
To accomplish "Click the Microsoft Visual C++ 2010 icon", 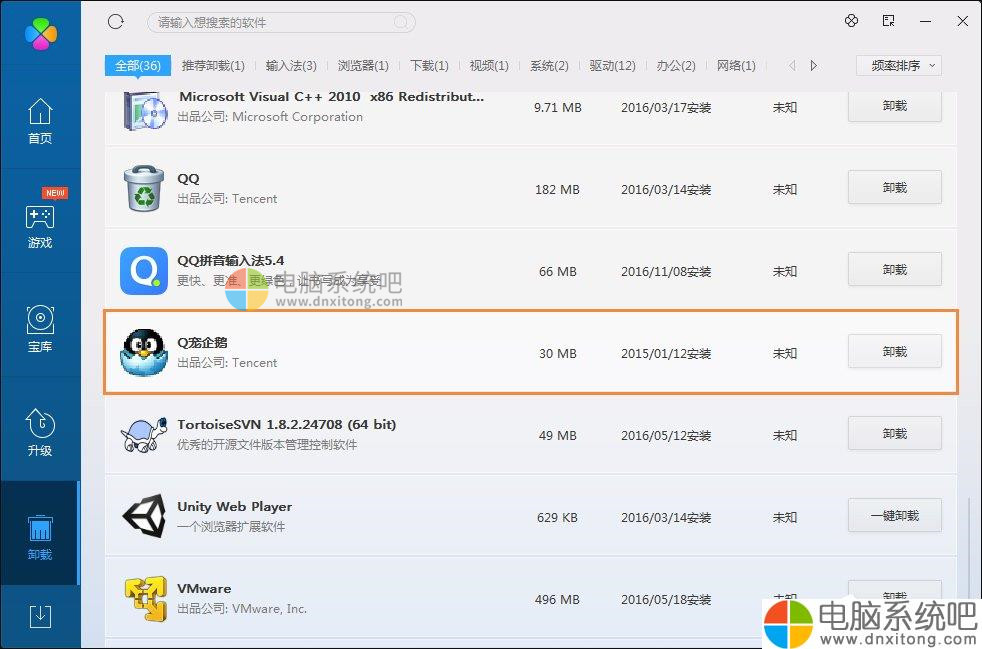I will 145,112.
